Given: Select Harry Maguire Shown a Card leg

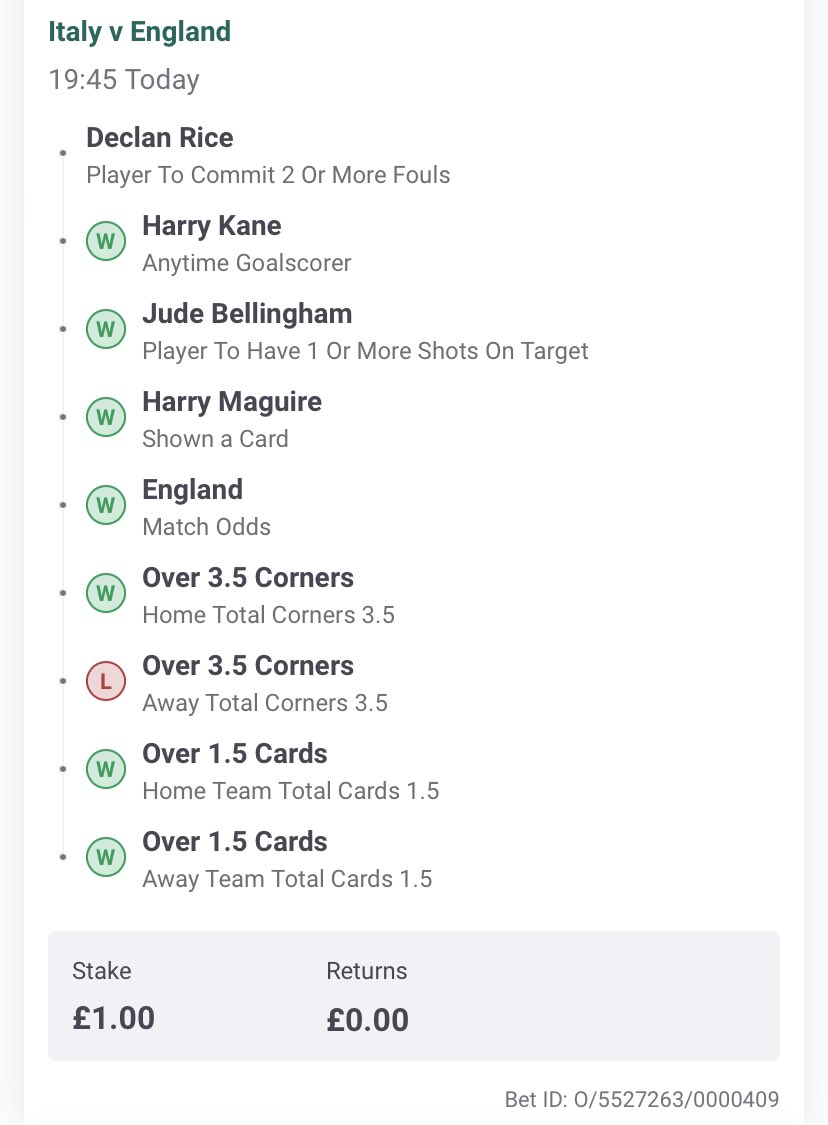Looking at the screenshot, I should click(232, 420).
